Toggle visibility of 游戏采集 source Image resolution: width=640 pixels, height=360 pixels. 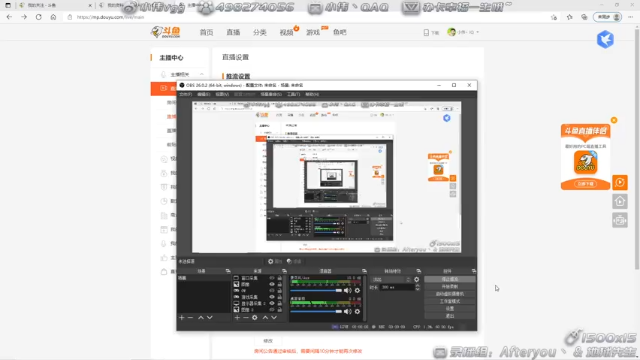point(272,297)
